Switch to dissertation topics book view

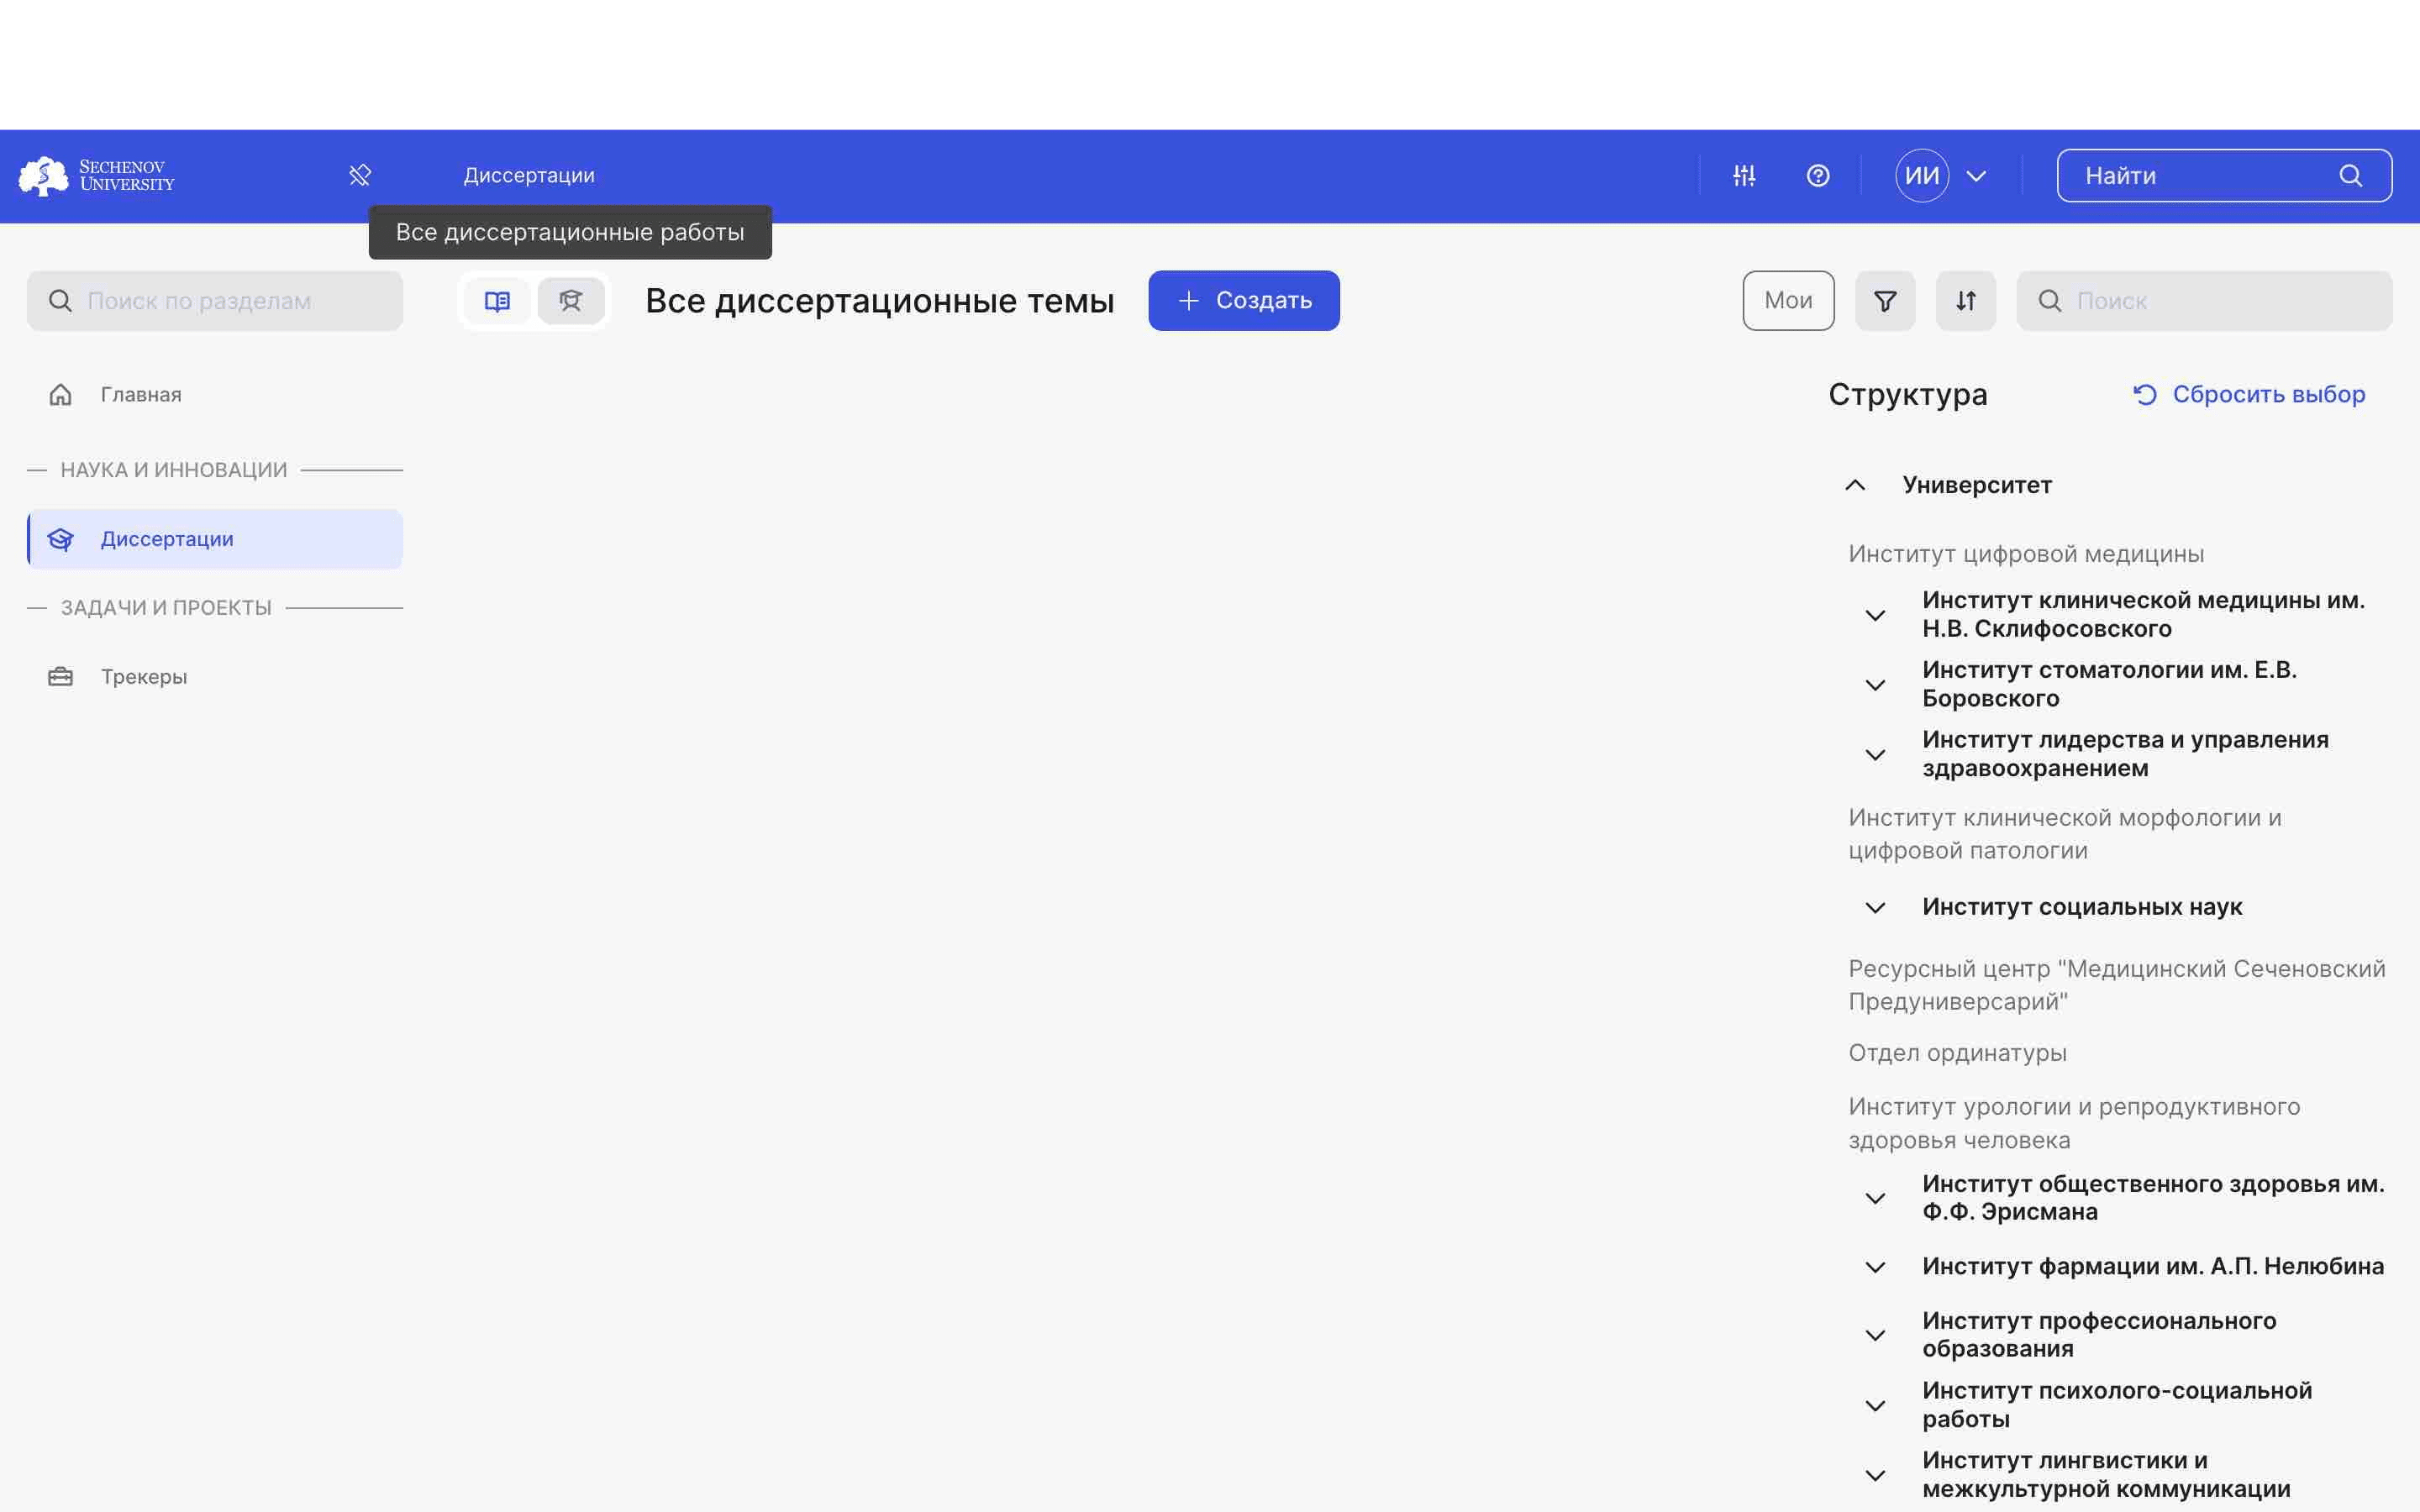(497, 301)
